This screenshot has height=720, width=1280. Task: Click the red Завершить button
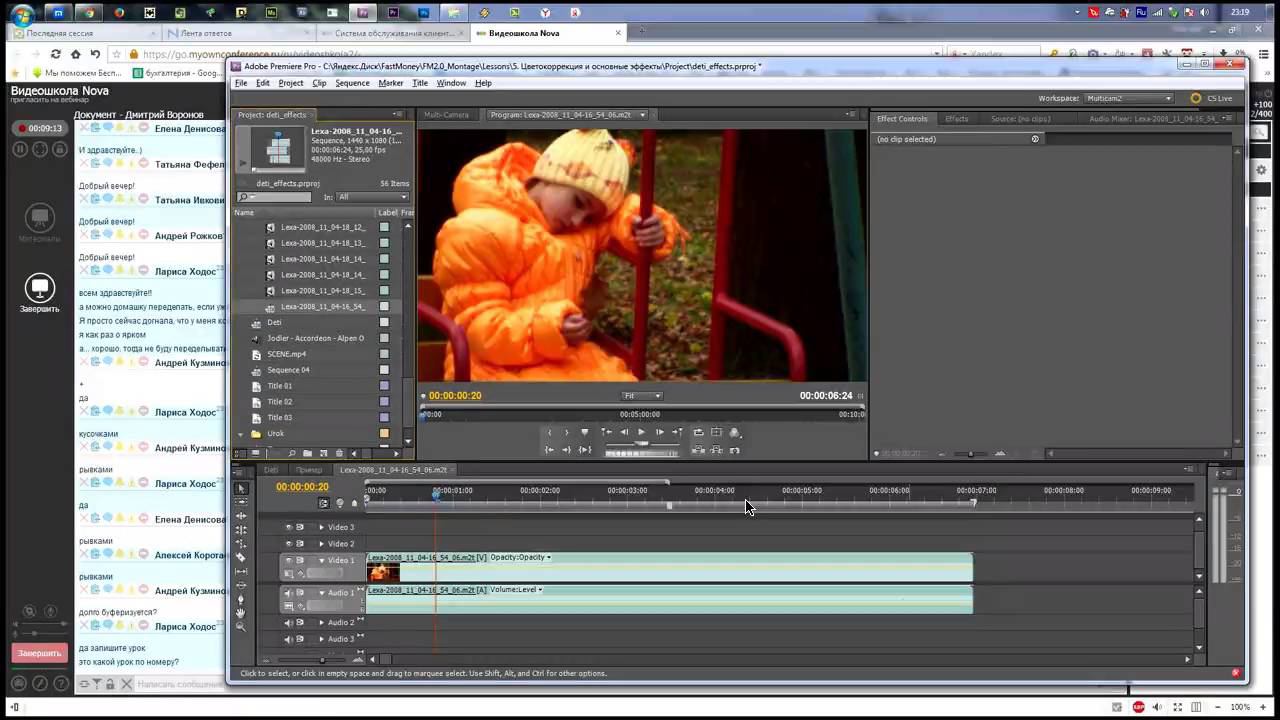[39, 653]
